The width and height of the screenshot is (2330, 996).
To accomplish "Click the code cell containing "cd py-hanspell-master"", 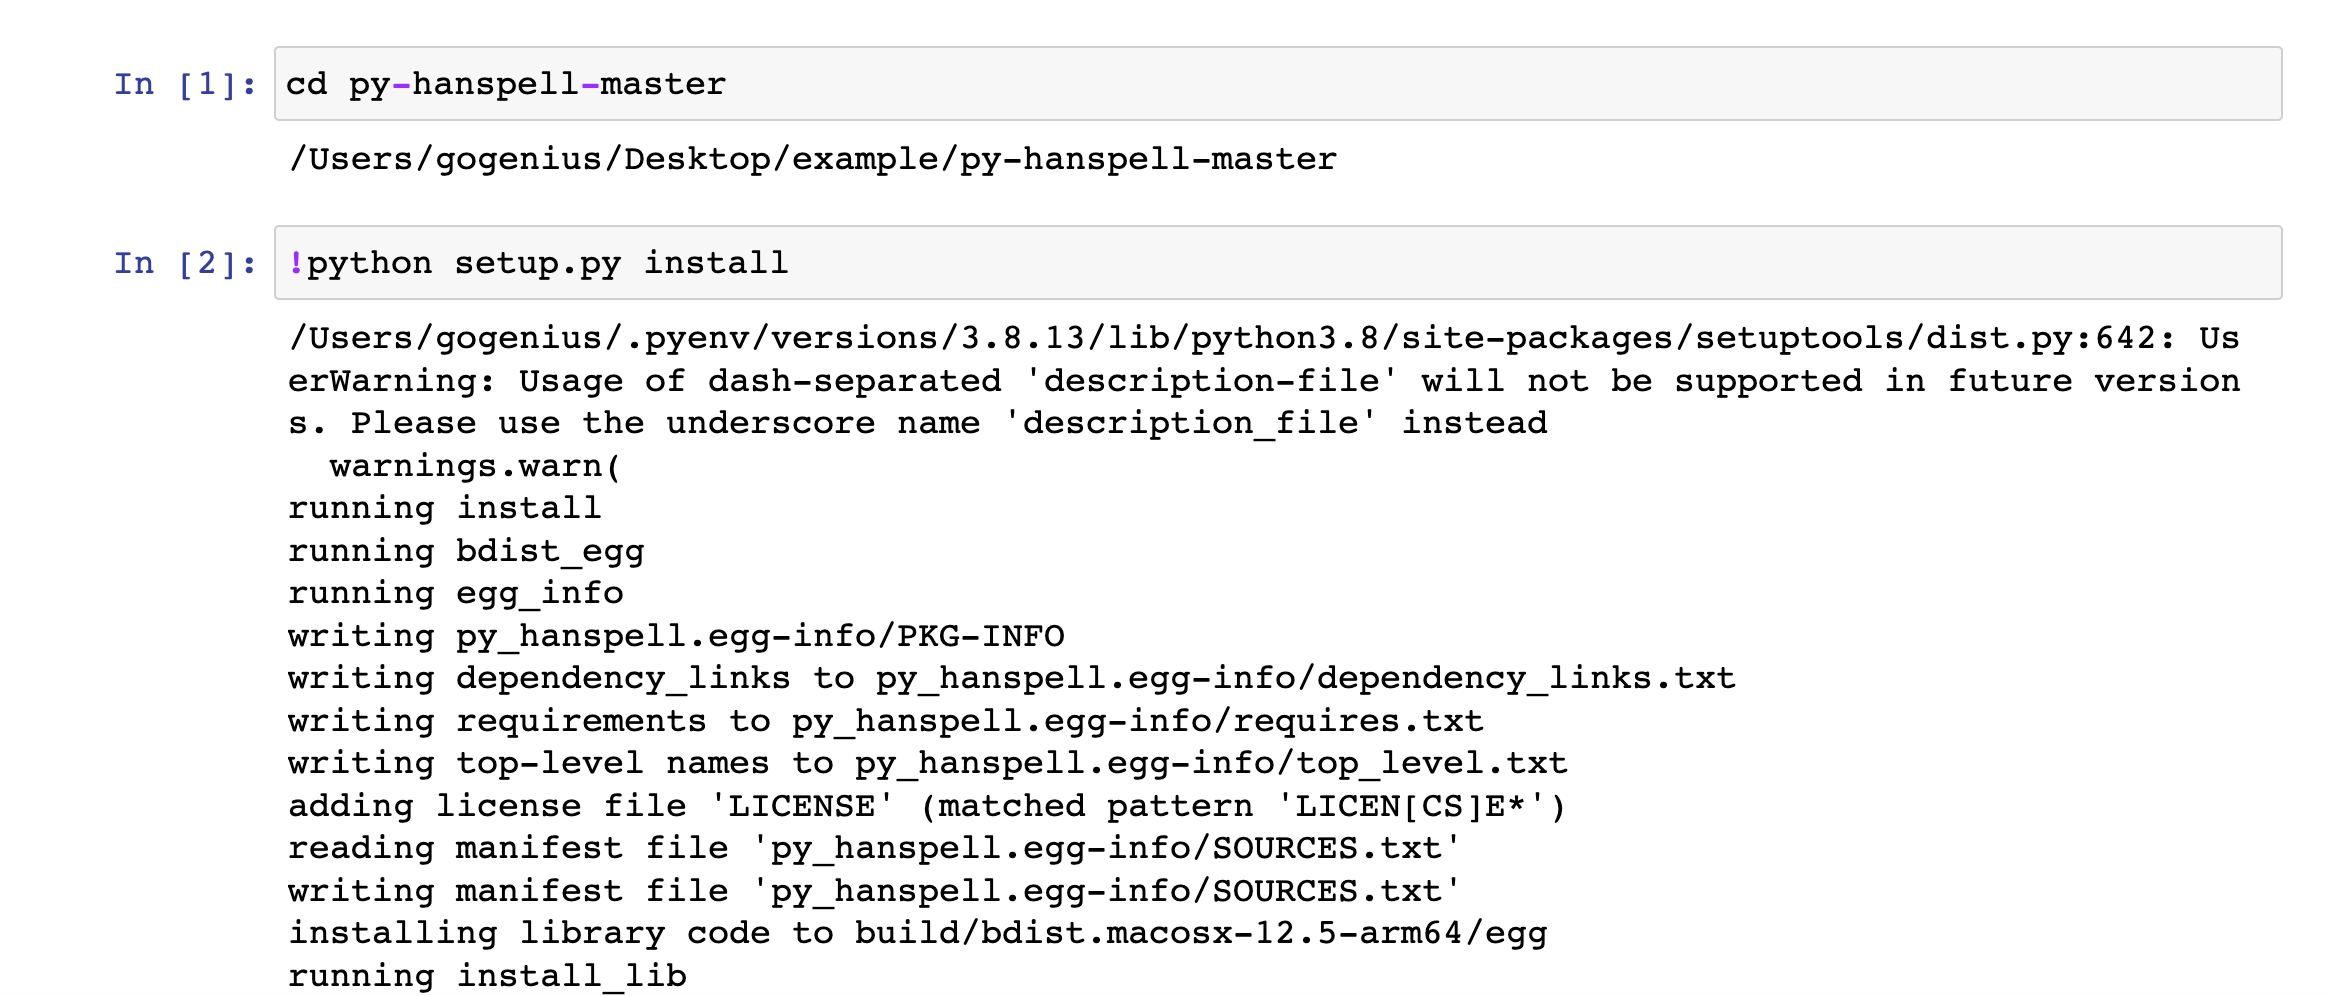I will (1276, 84).
